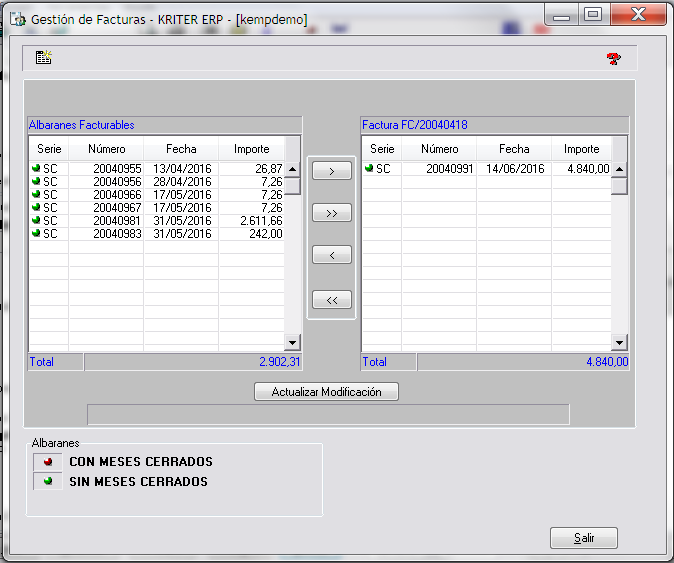Click green status dot of albarán 20040966
674x563 pixels.
(36, 194)
